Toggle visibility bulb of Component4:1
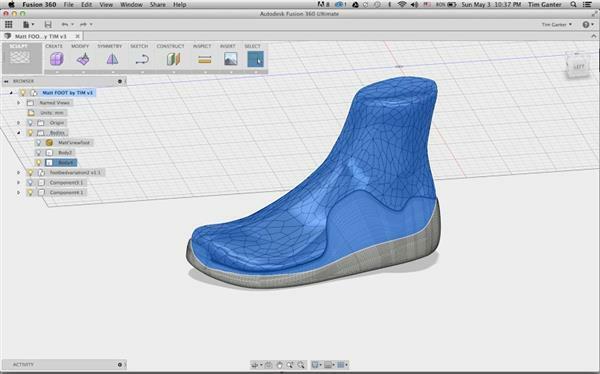Viewport: 600px width, 374px height. point(30,193)
